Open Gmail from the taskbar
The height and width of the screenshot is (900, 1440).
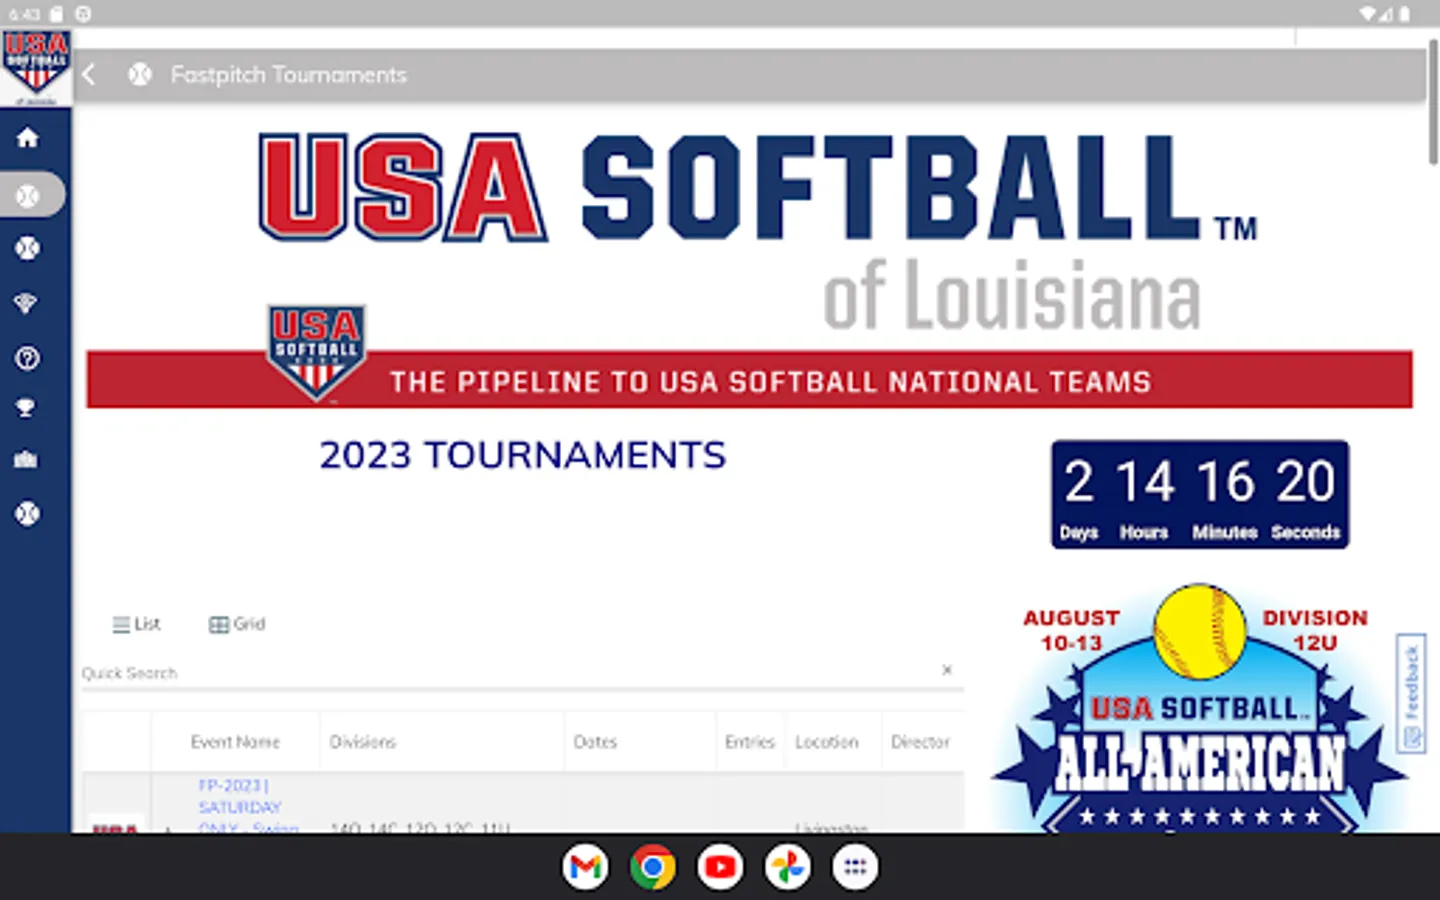(586, 867)
